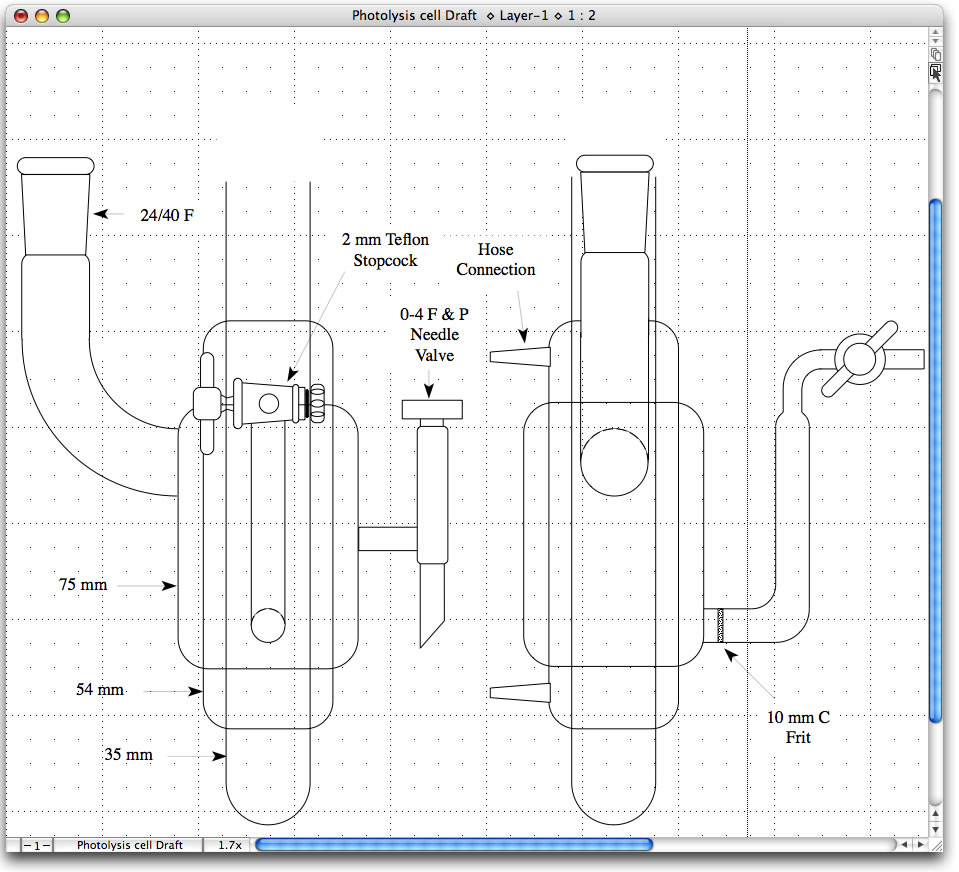
Task: Click the yellow minimize window button
Action: (42, 15)
